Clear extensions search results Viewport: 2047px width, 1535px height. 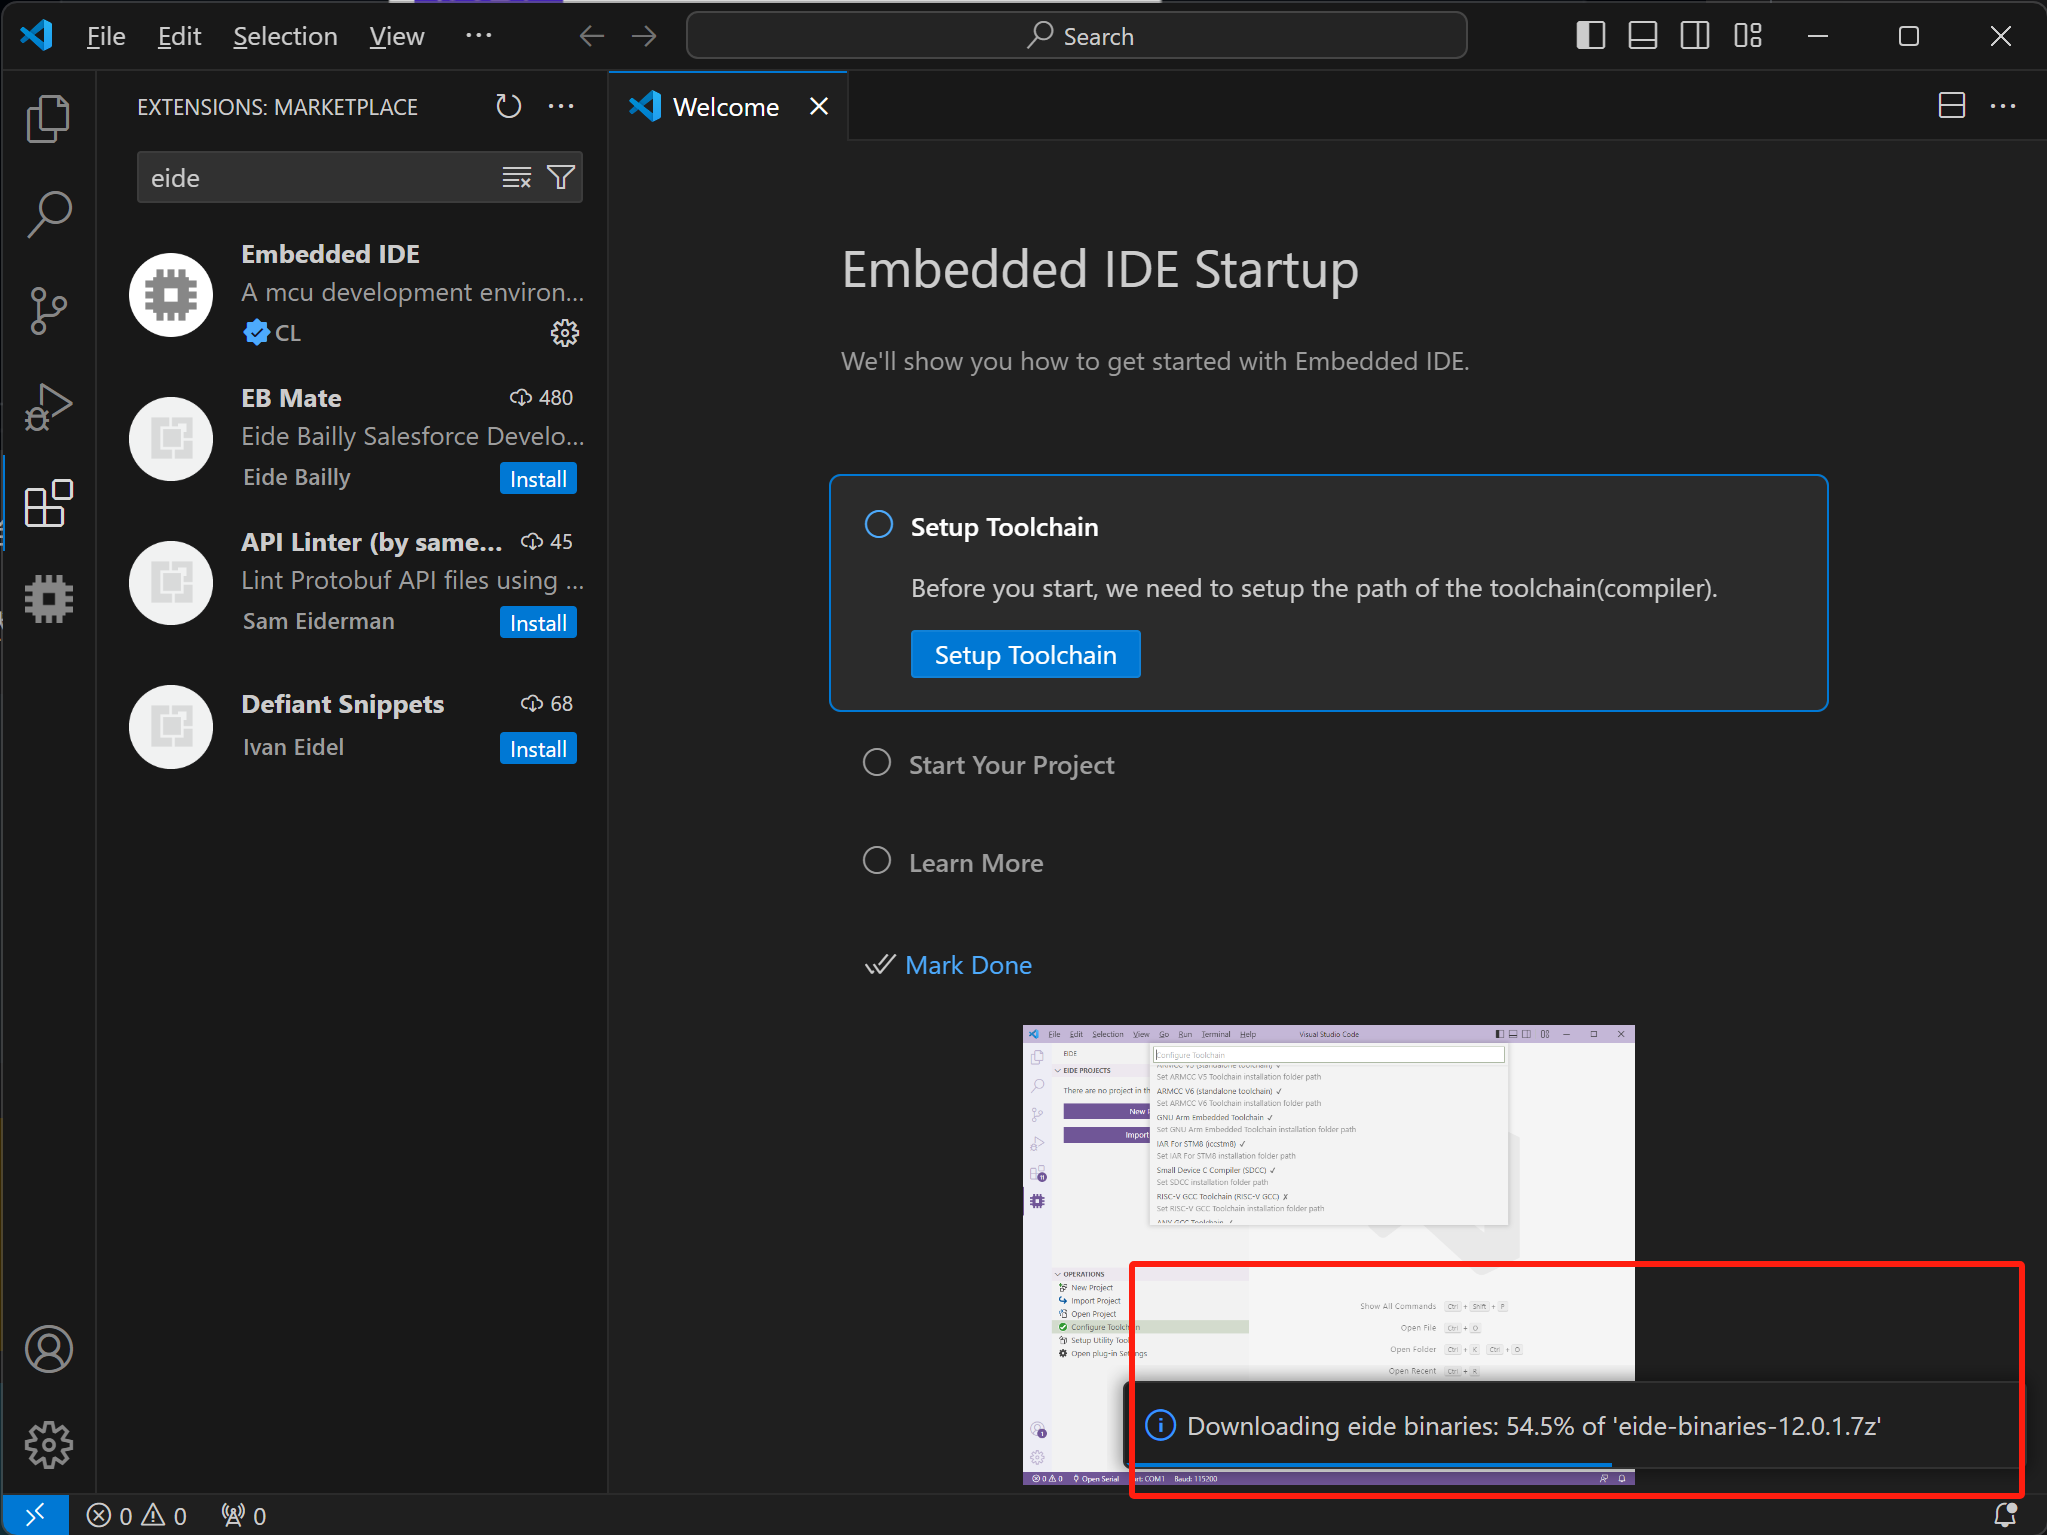[x=516, y=178]
